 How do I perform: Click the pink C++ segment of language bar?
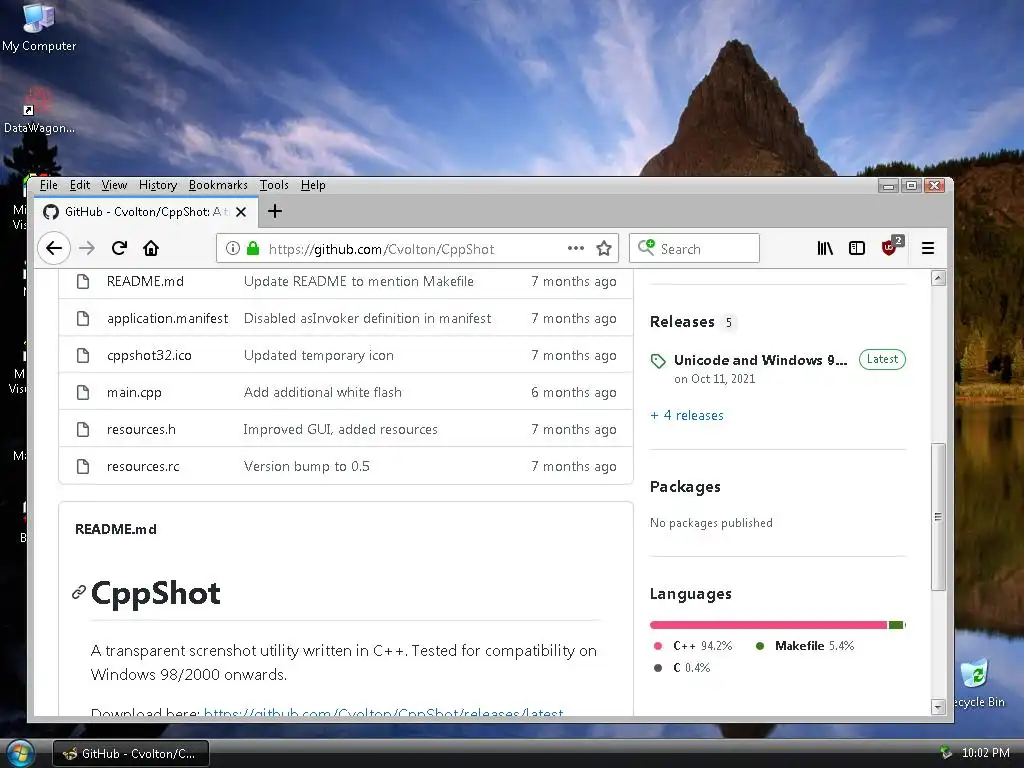[x=768, y=625]
